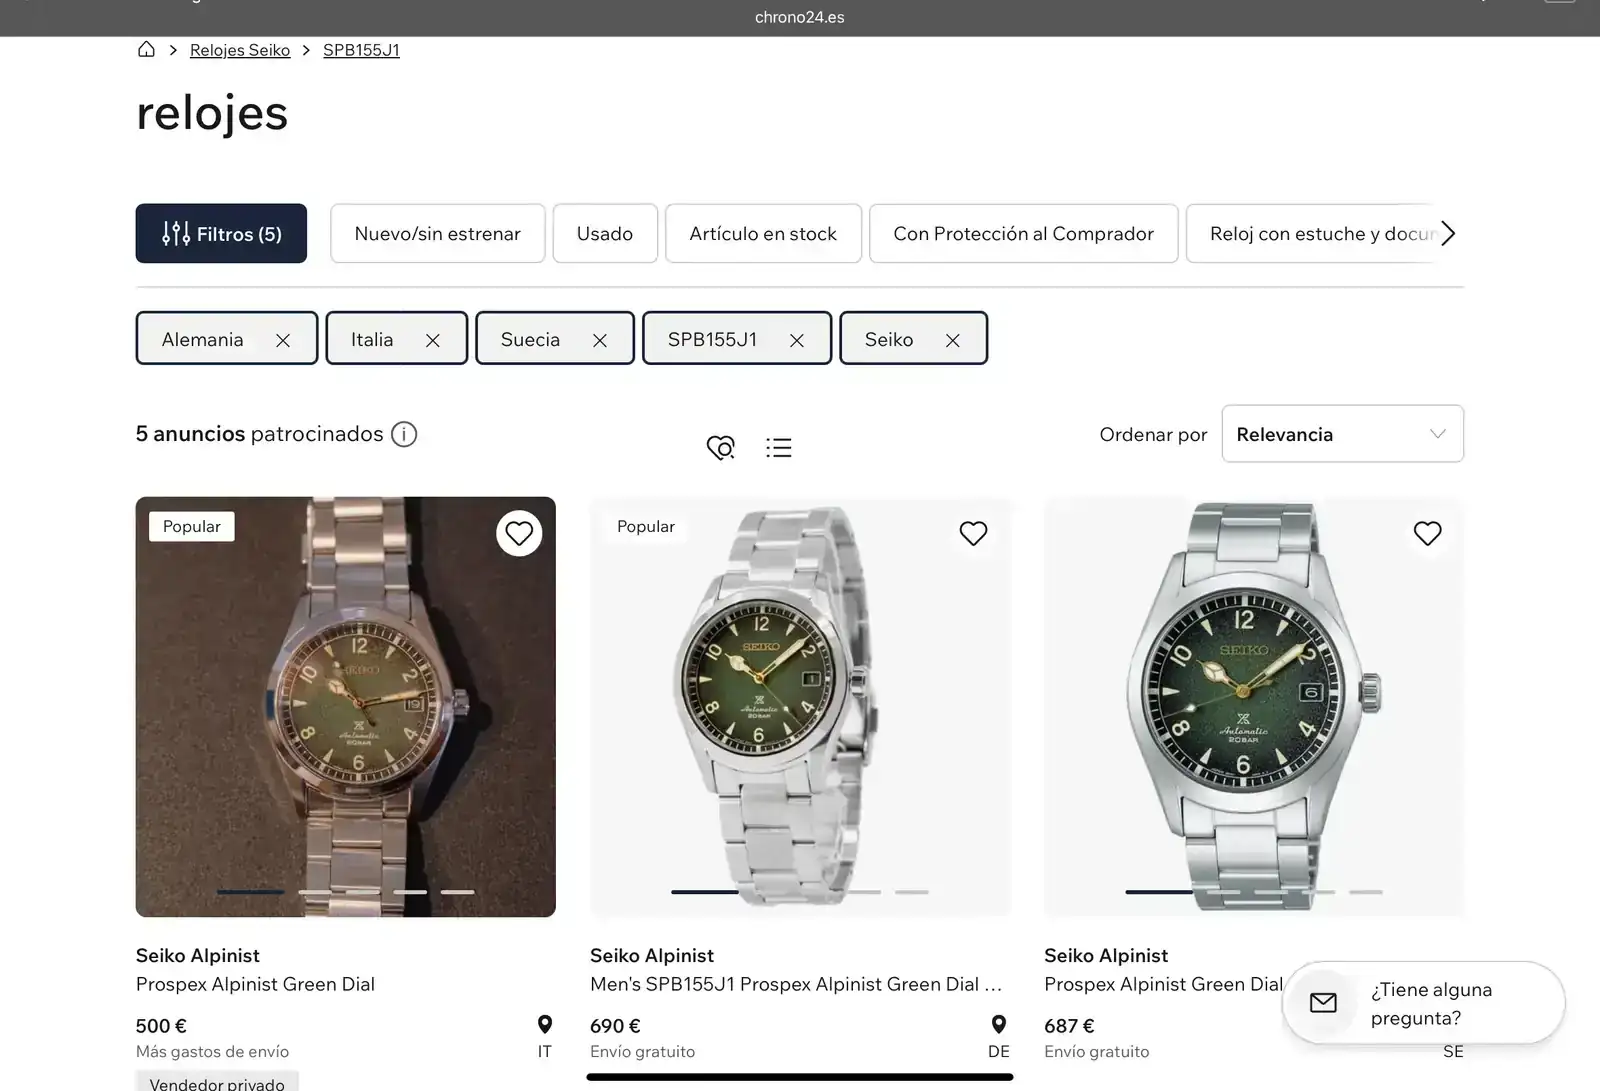Image resolution: width=1600 pixels, height=1091 pixels.
Task: Favorite the 690 € Seiko Alpinist
Action: pos(973,534)
